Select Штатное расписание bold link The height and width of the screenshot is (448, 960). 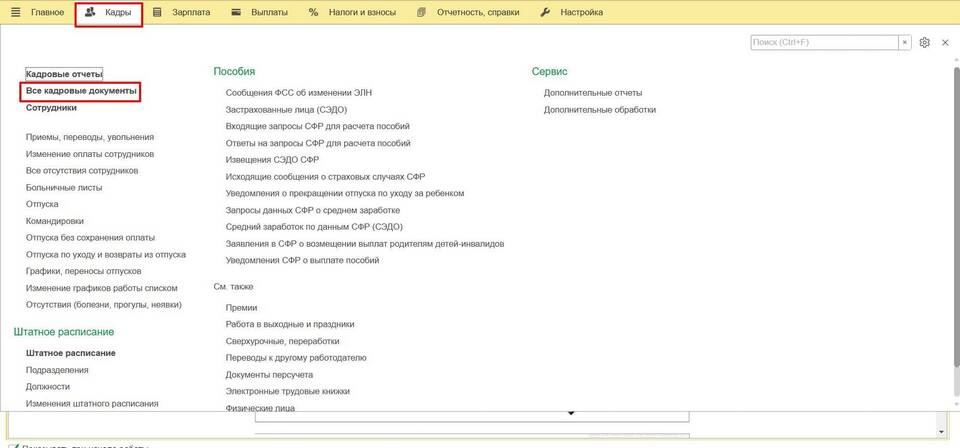(x=70, y=353)
